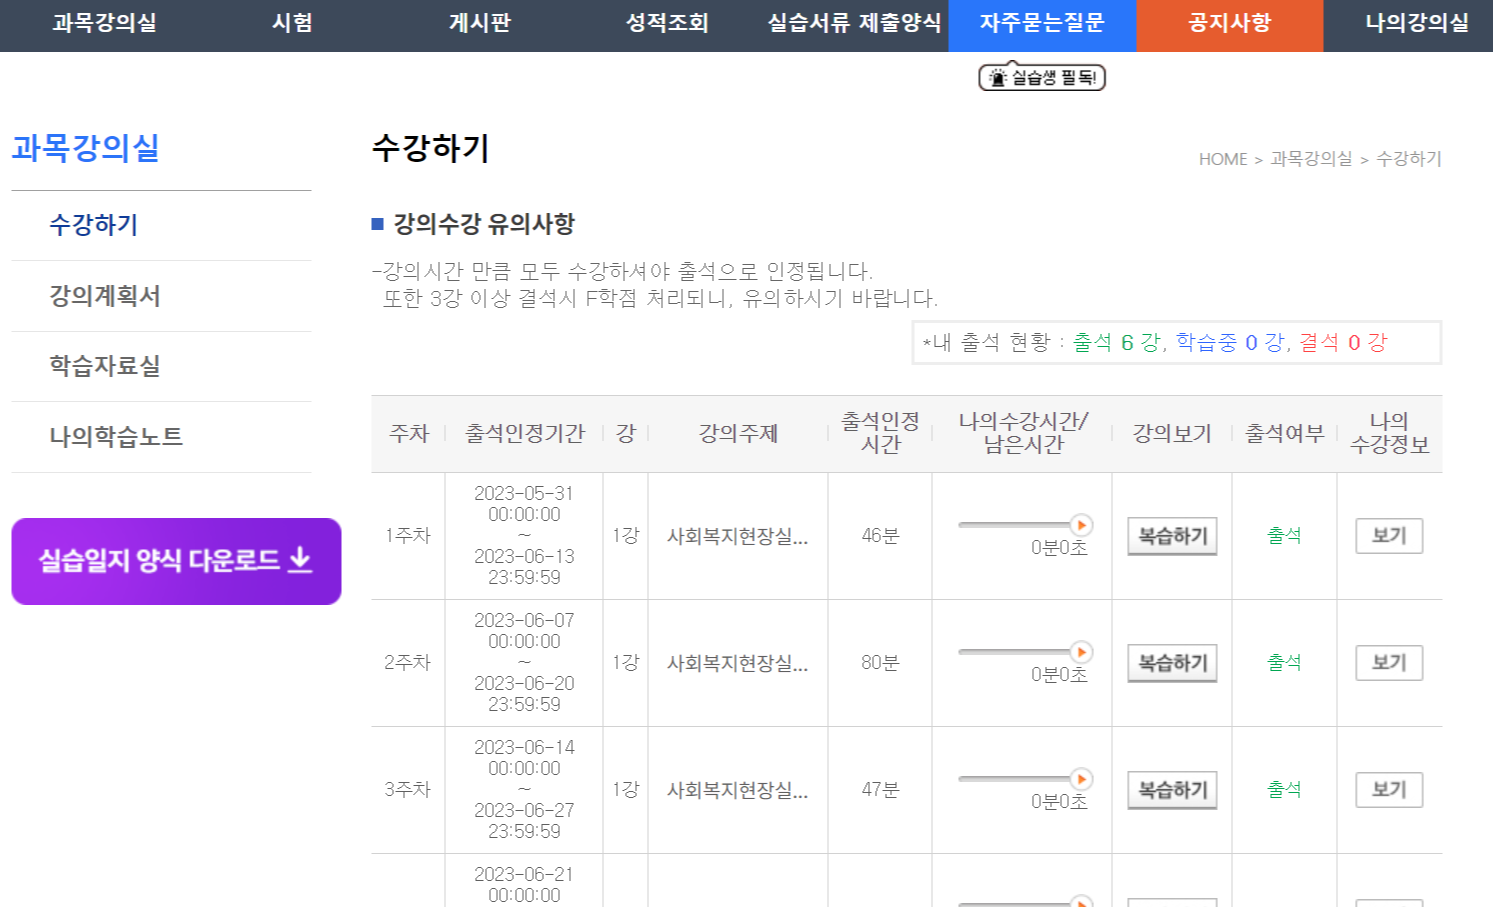The height and width of the screenshot is (907, 1493).
Task: Open the 시험 menu
Action: coord(292,23)
